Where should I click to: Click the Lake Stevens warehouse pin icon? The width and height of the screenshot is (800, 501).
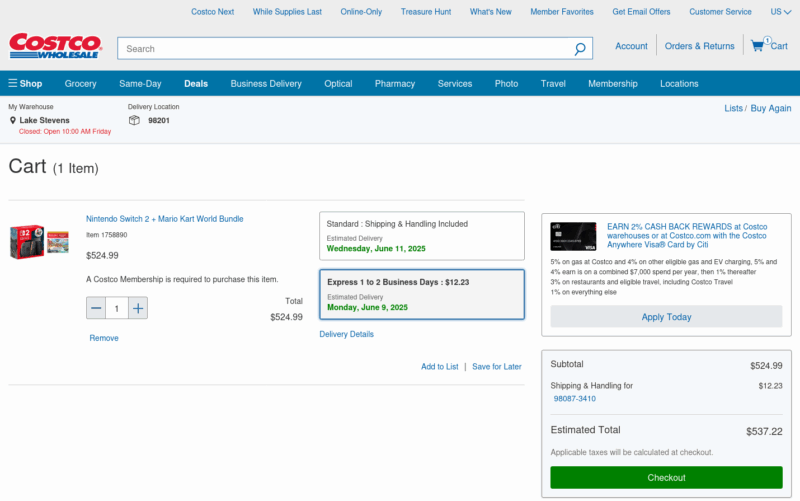[13, 120]
